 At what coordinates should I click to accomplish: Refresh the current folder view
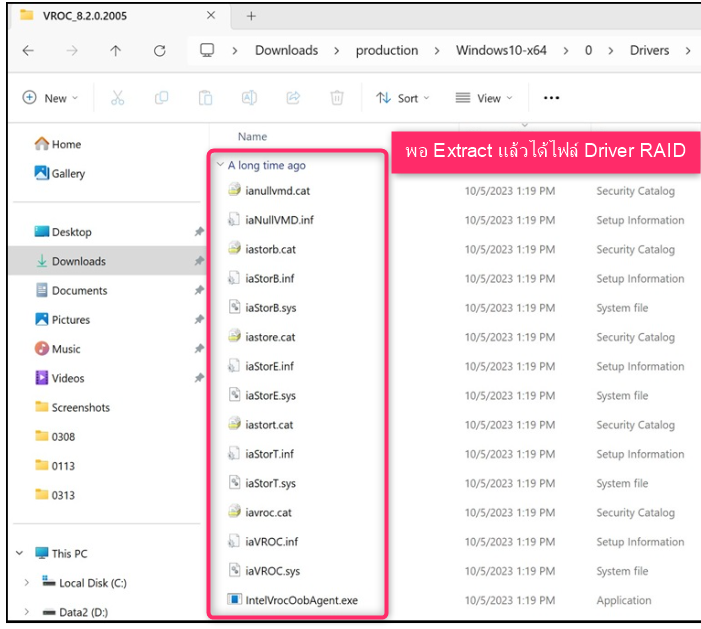(160, 51)
